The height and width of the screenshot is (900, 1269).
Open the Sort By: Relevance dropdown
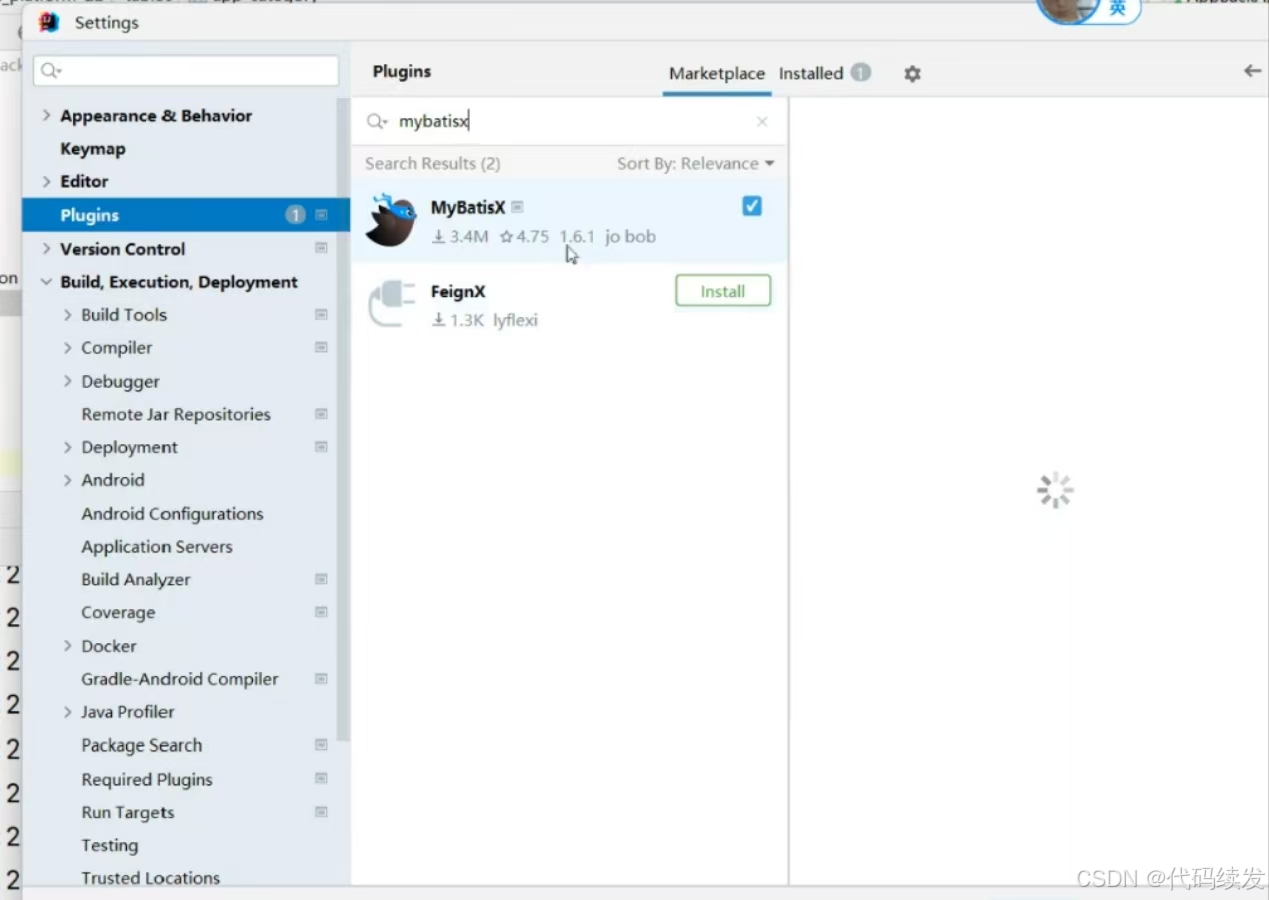(696, 163)
